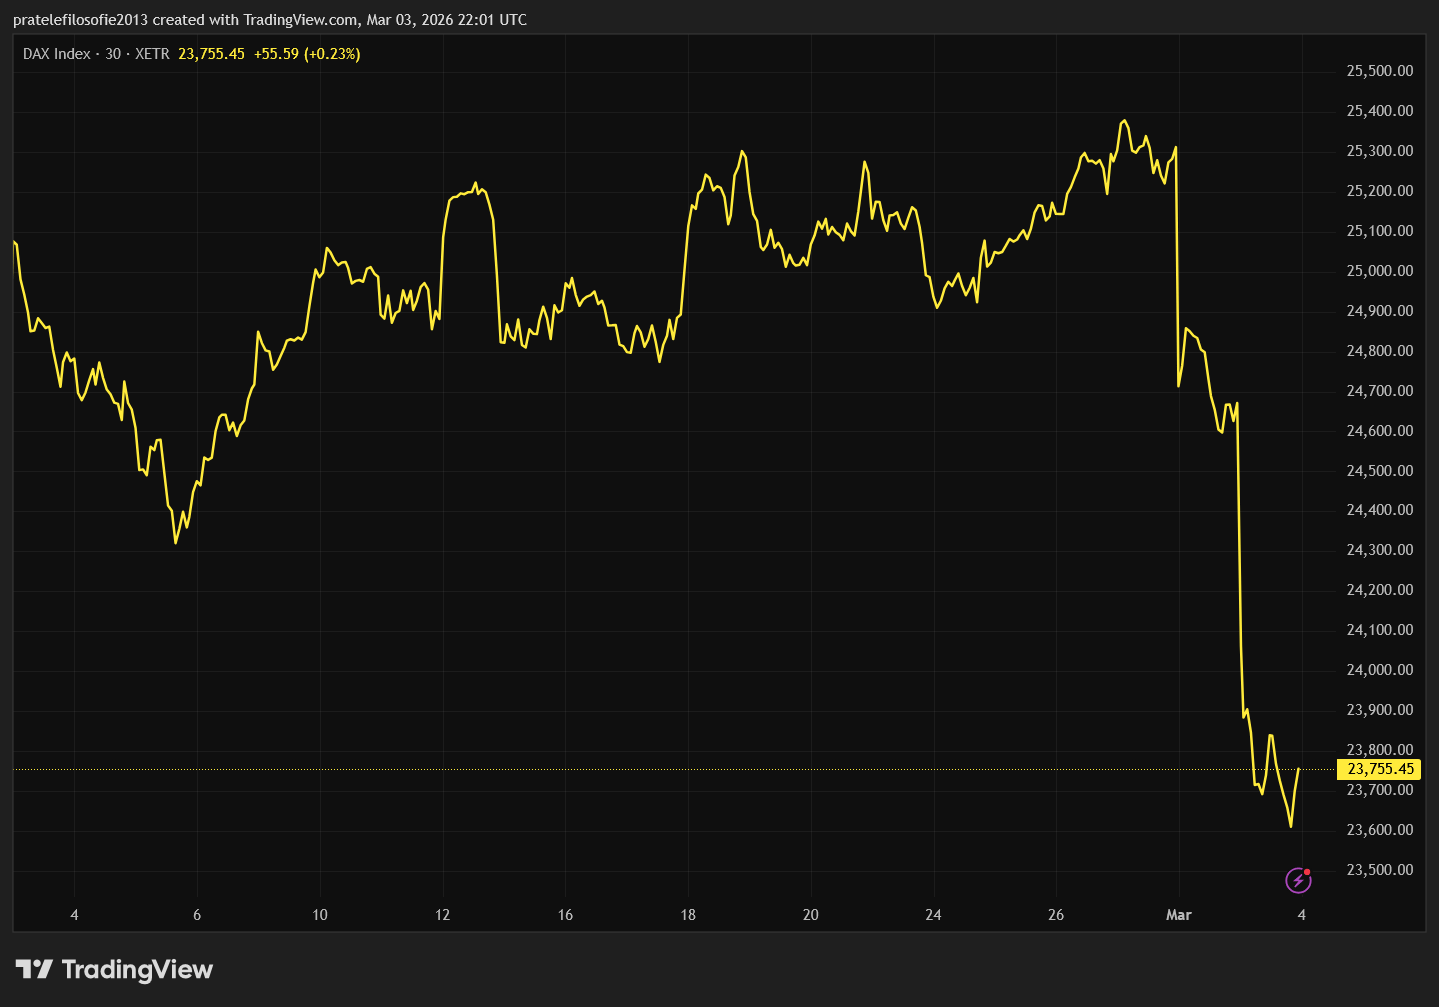This screenshot has width=1439, height=1007.
Task: Click the Mar 03, 2026 22:01 UTC timestamp
Action: click(447, 20)
